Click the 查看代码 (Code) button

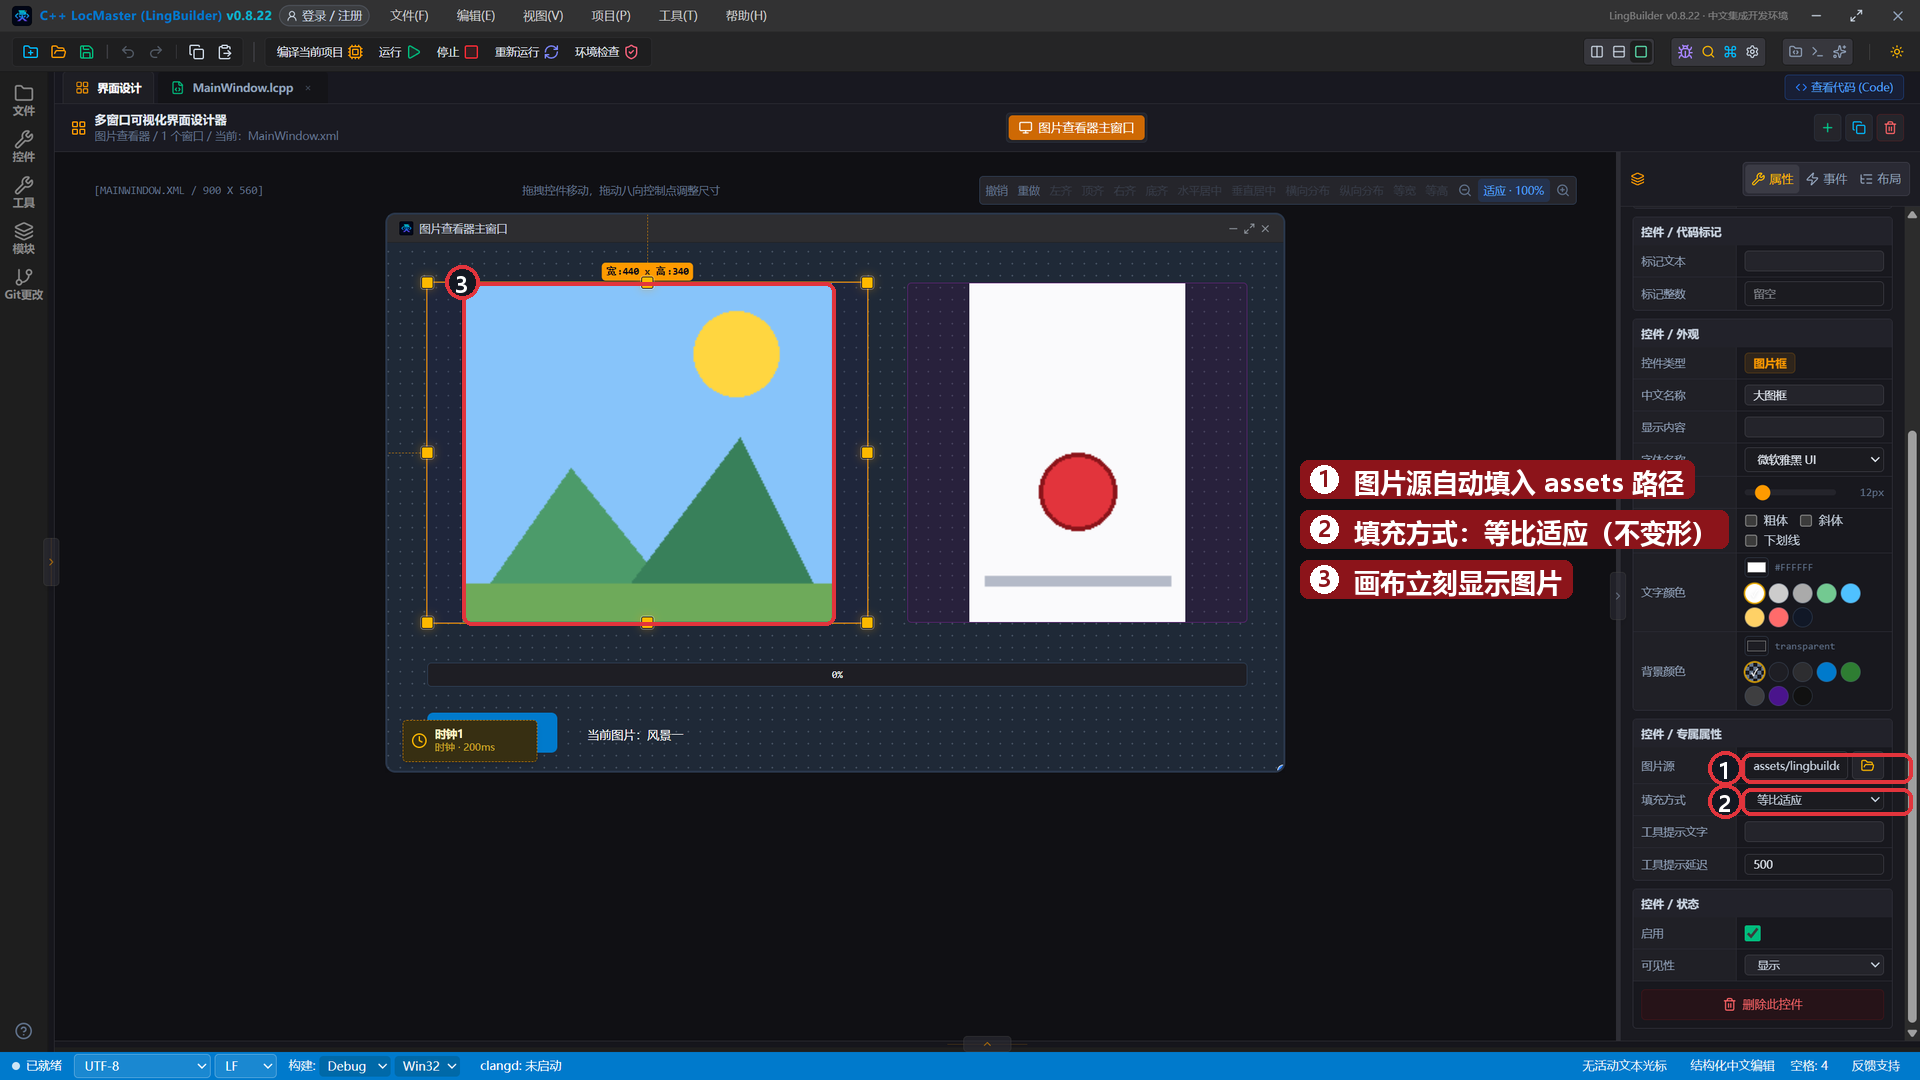[x=1844, y=88]
